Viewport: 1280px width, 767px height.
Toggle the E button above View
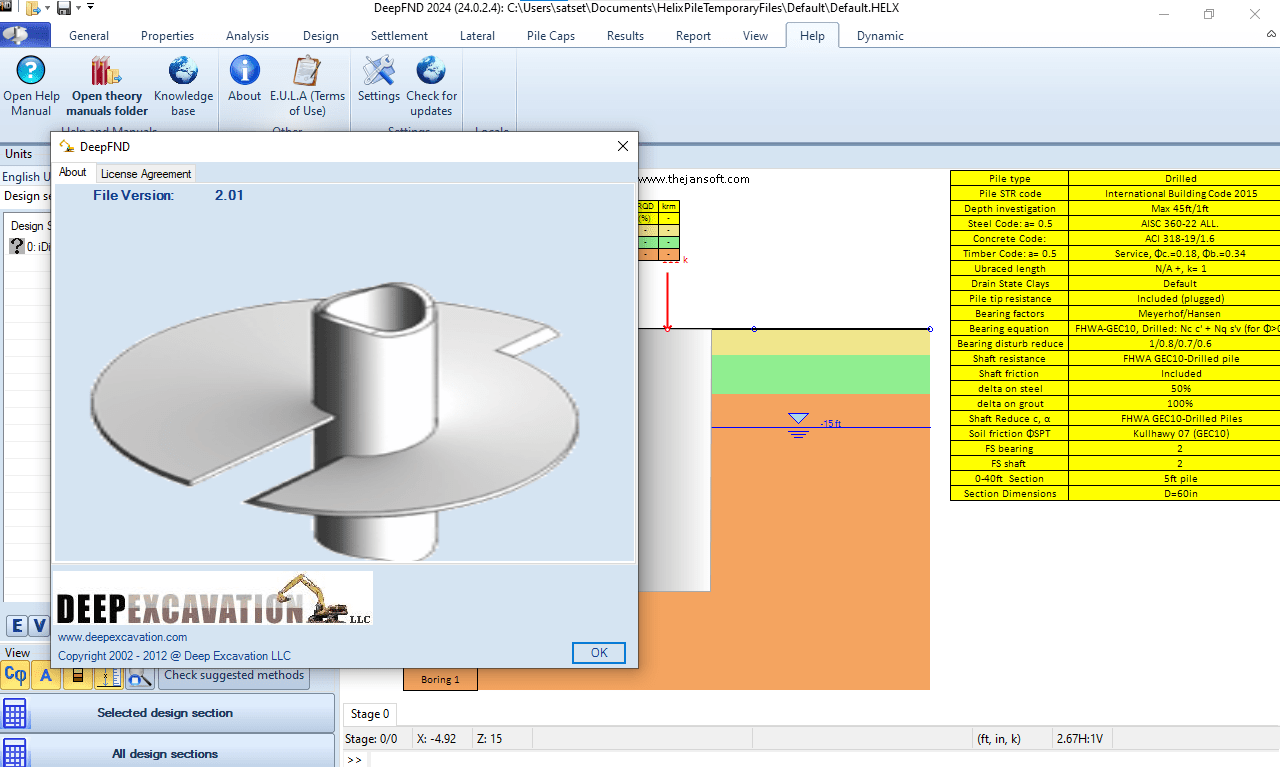[17, 626]
